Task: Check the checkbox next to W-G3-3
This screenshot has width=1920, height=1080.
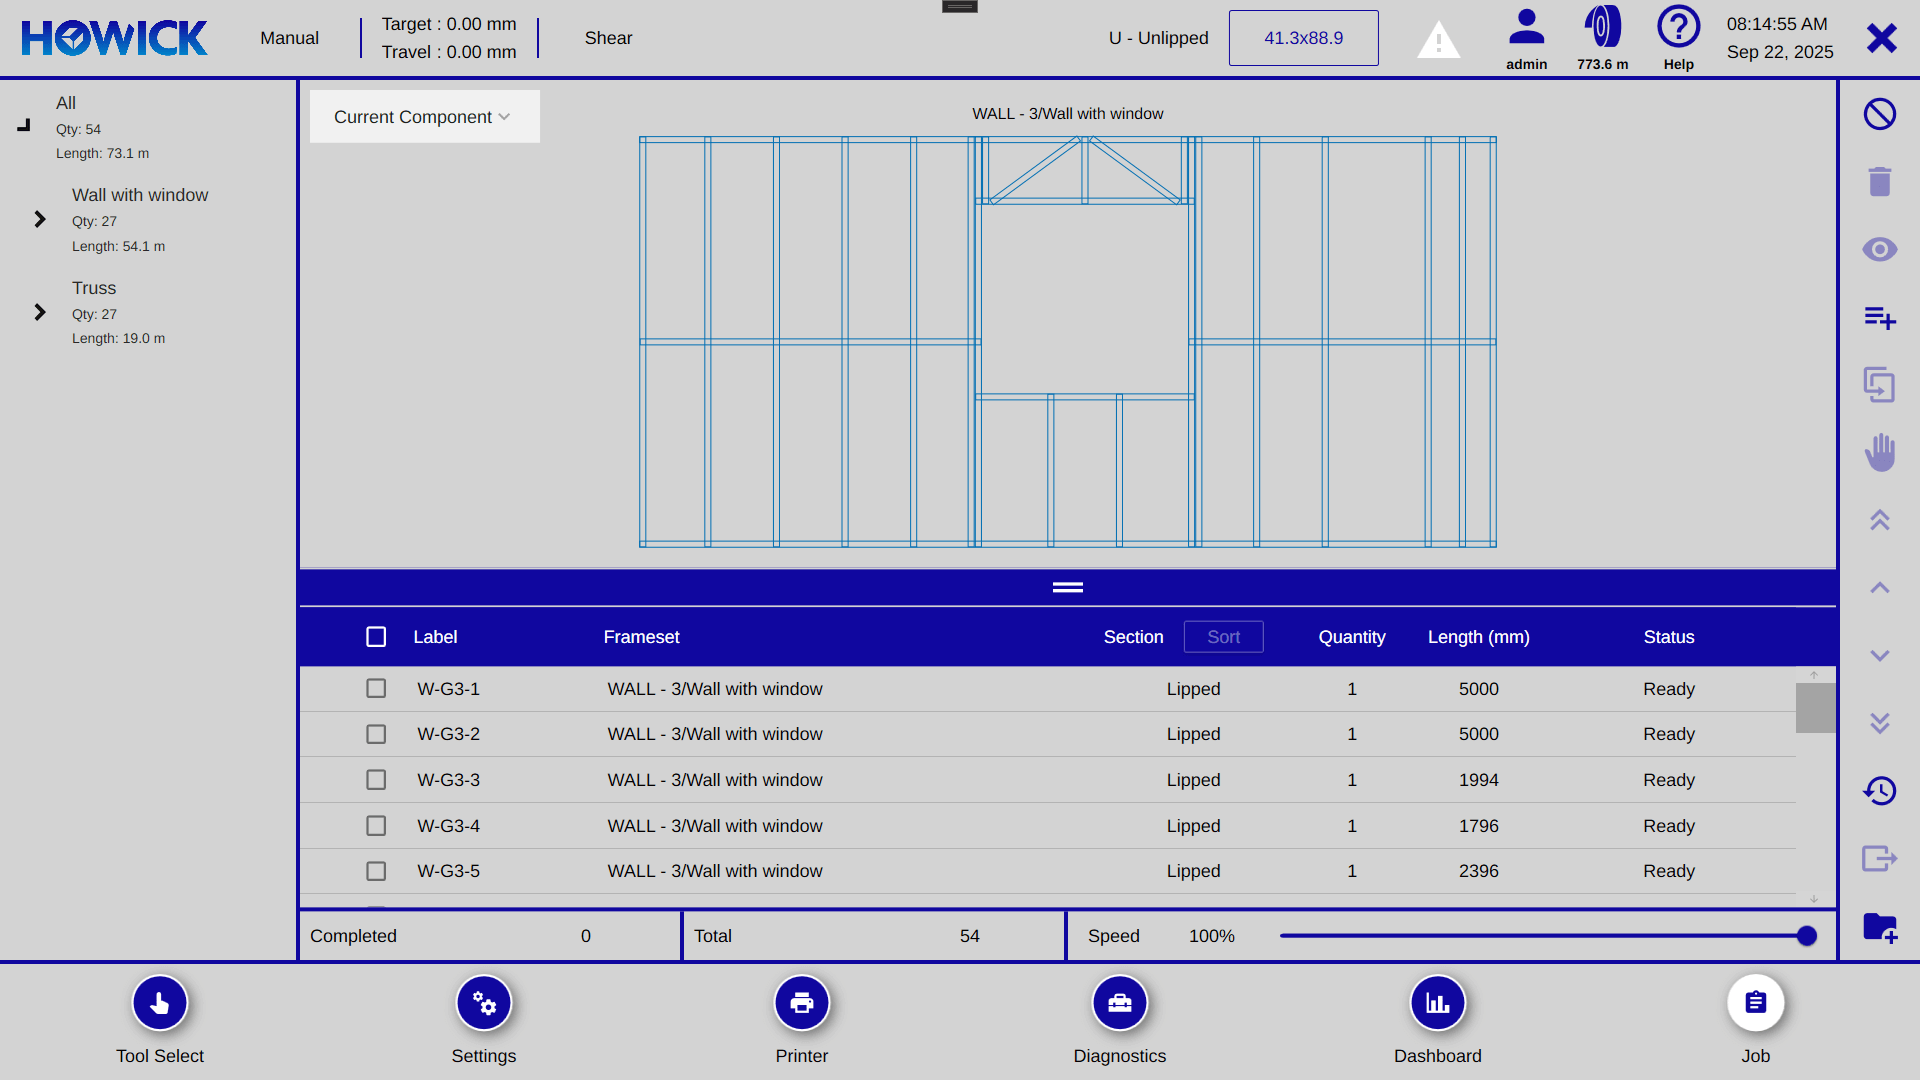Action: [376, 780]
